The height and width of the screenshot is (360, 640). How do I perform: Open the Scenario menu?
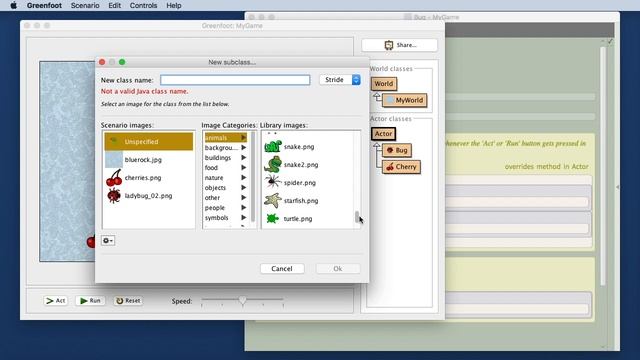pos(85,5)
